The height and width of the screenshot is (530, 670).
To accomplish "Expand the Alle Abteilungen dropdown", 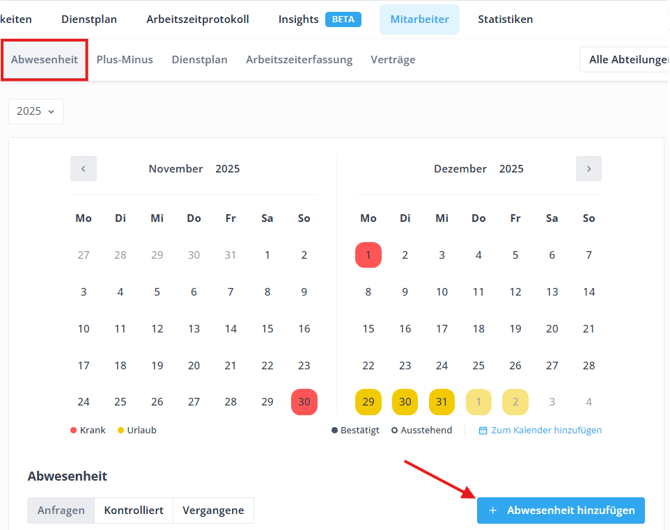I will click(x=626, y=60).
